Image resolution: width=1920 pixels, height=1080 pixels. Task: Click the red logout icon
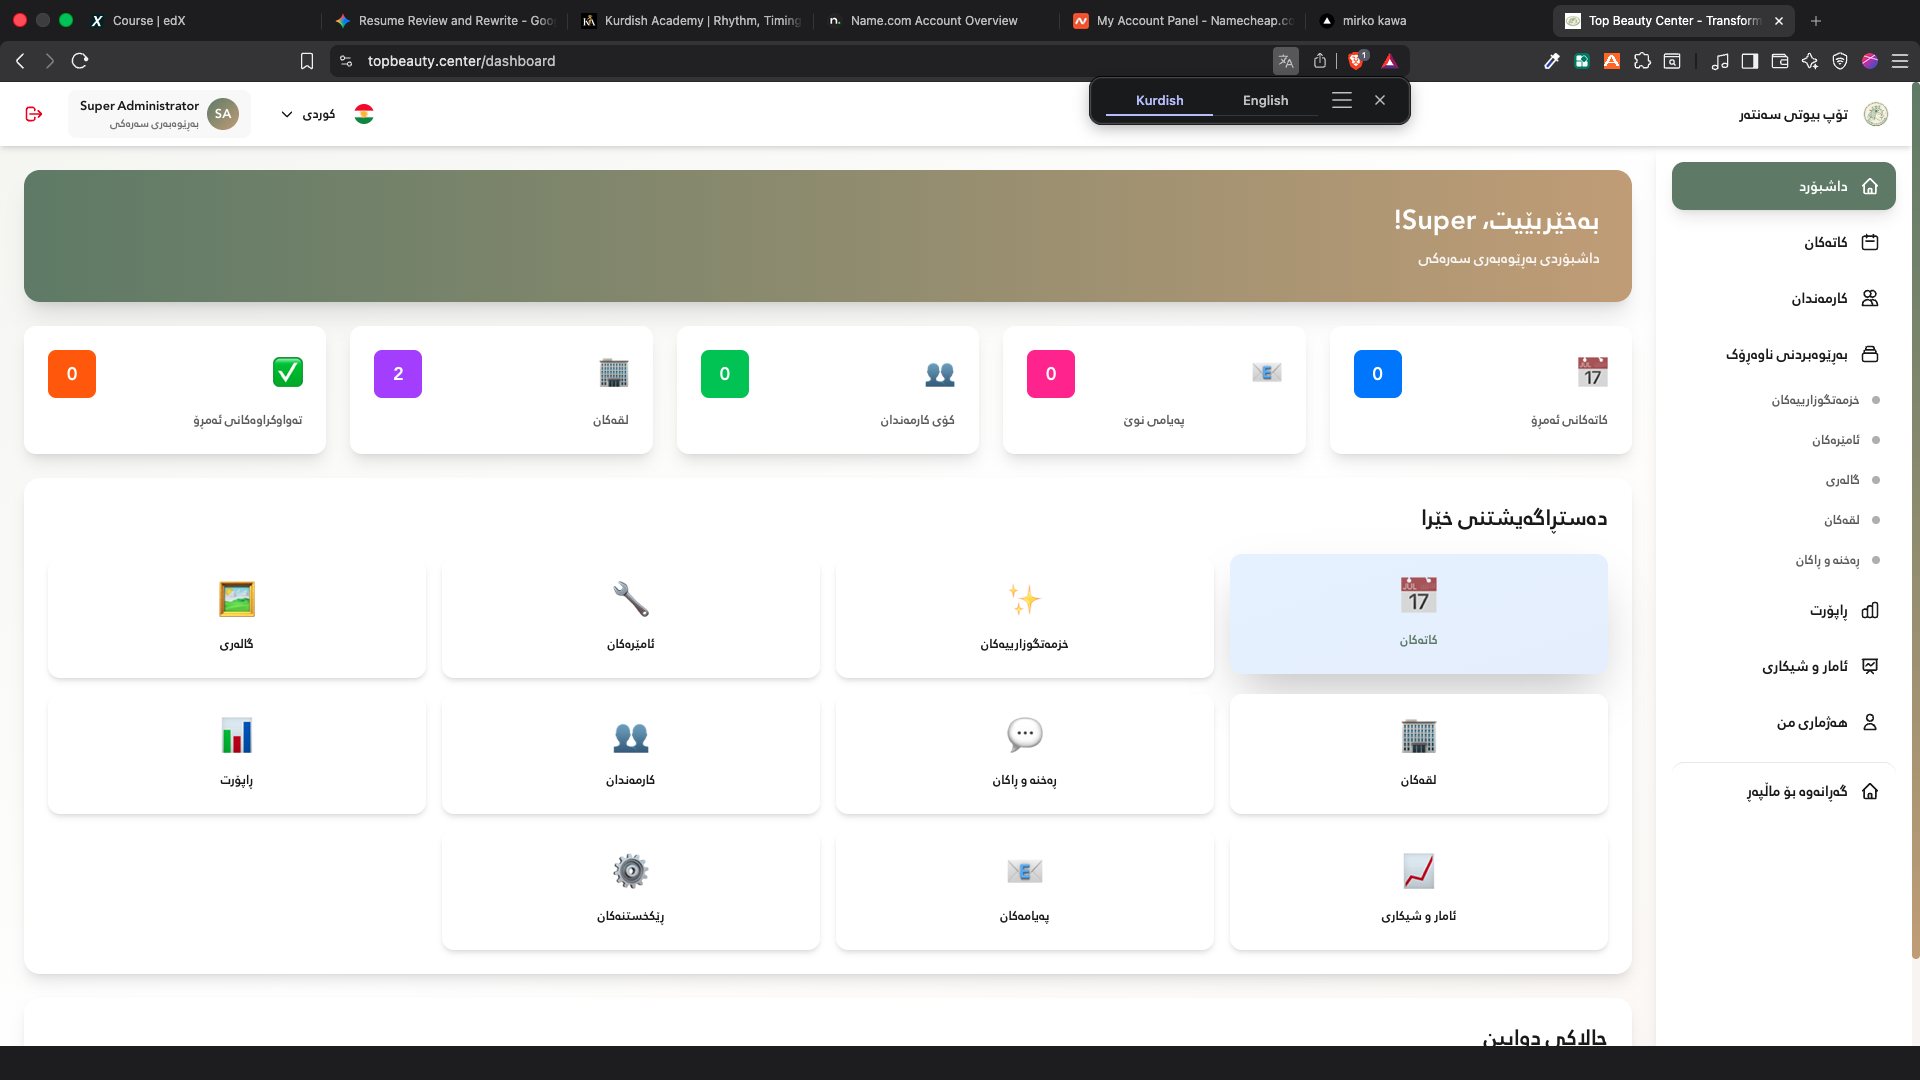pyautogui.click(x=34, y=114)
